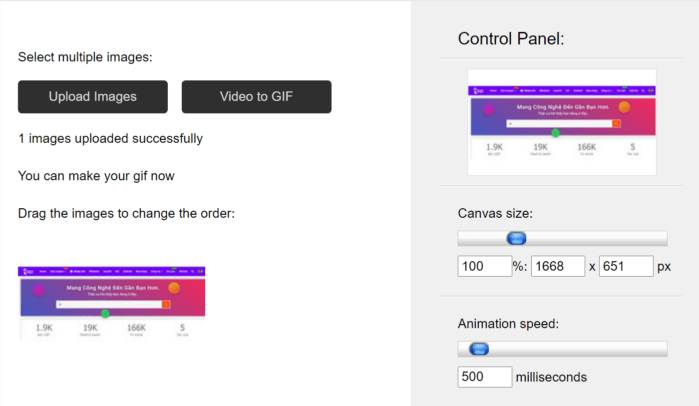Click the empty Canvas size slider track
The image size is (699, 406).
coord(597,238)
